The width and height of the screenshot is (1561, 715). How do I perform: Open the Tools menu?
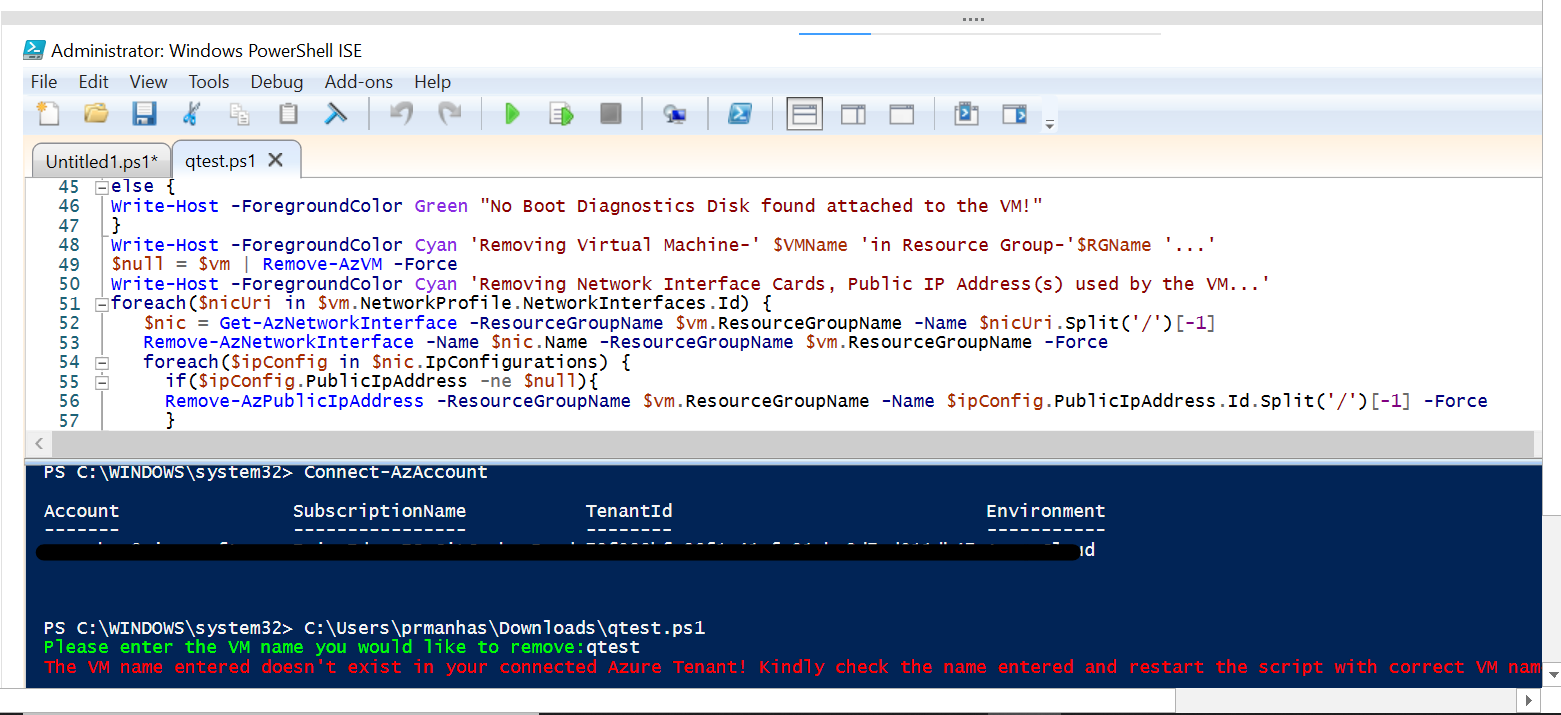209,82
